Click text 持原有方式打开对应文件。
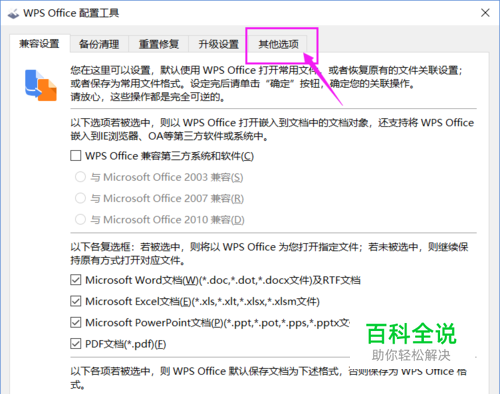Screen dimensions: 500x394 click(x=128, y=260)
